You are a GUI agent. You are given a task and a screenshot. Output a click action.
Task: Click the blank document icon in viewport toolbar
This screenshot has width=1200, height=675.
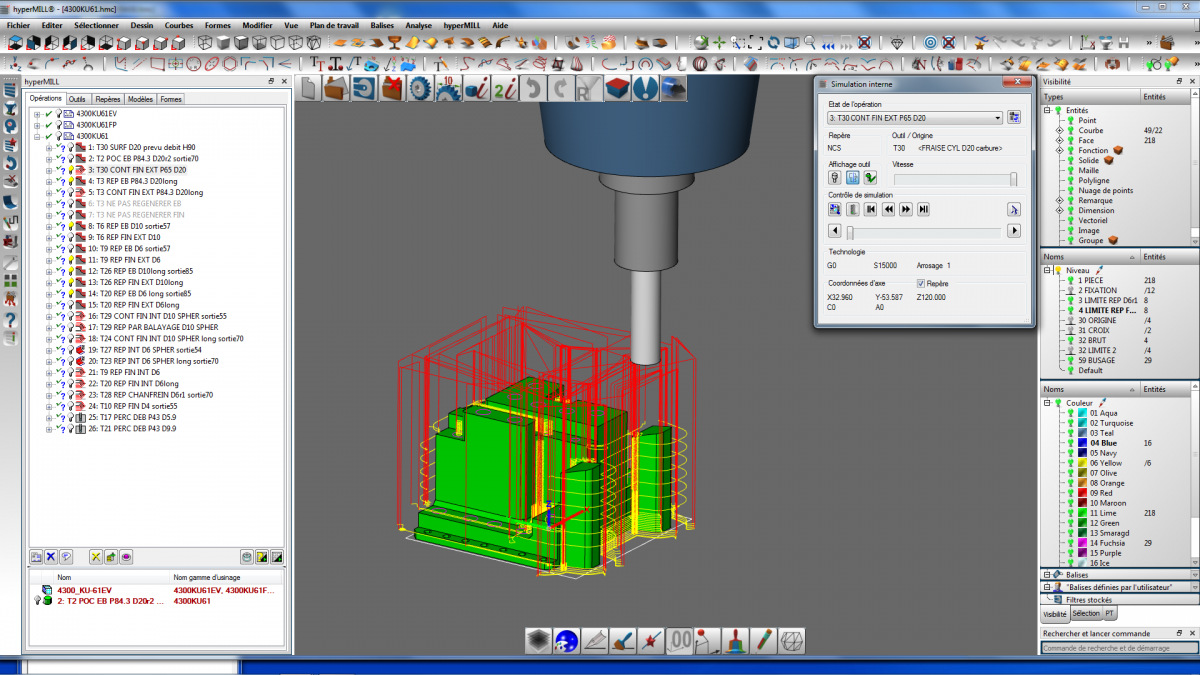[x=309, y=88]
